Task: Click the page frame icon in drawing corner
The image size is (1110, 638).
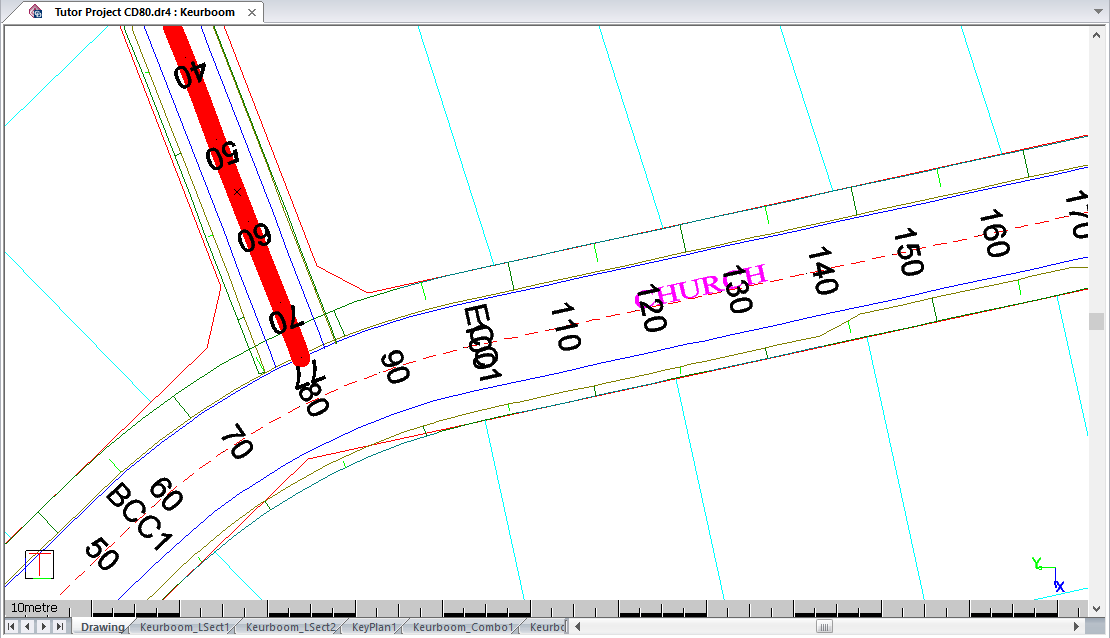Action: (39, 565)
